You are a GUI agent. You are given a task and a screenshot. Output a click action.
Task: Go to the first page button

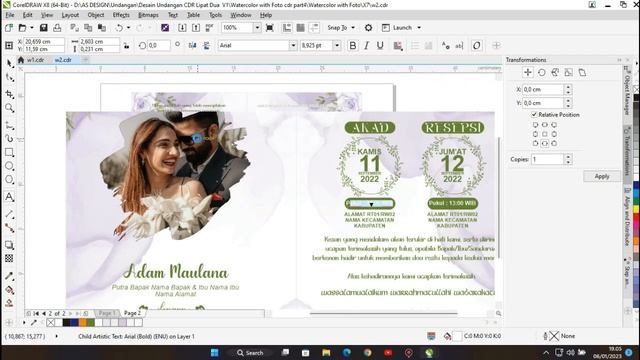[36, 313]
